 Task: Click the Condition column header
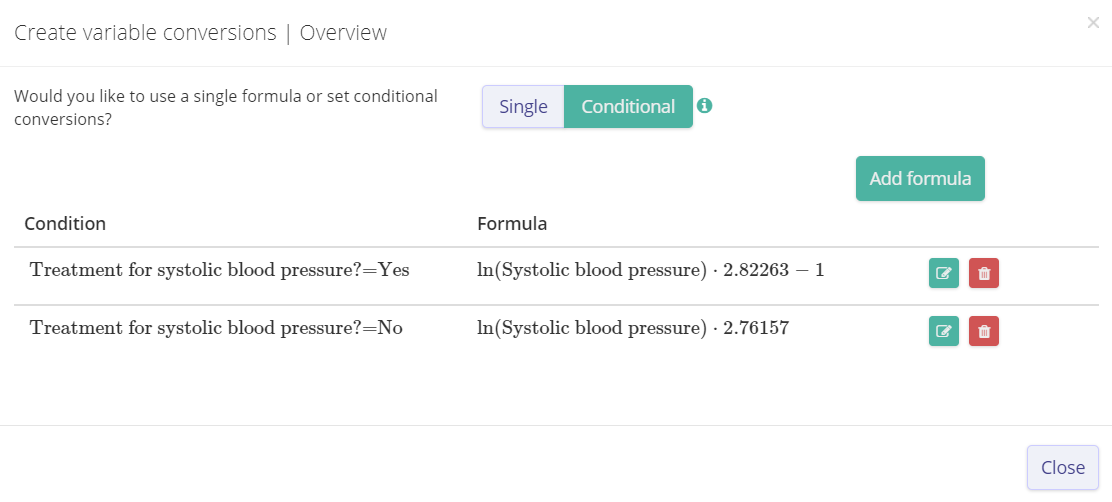pos(65,223)
